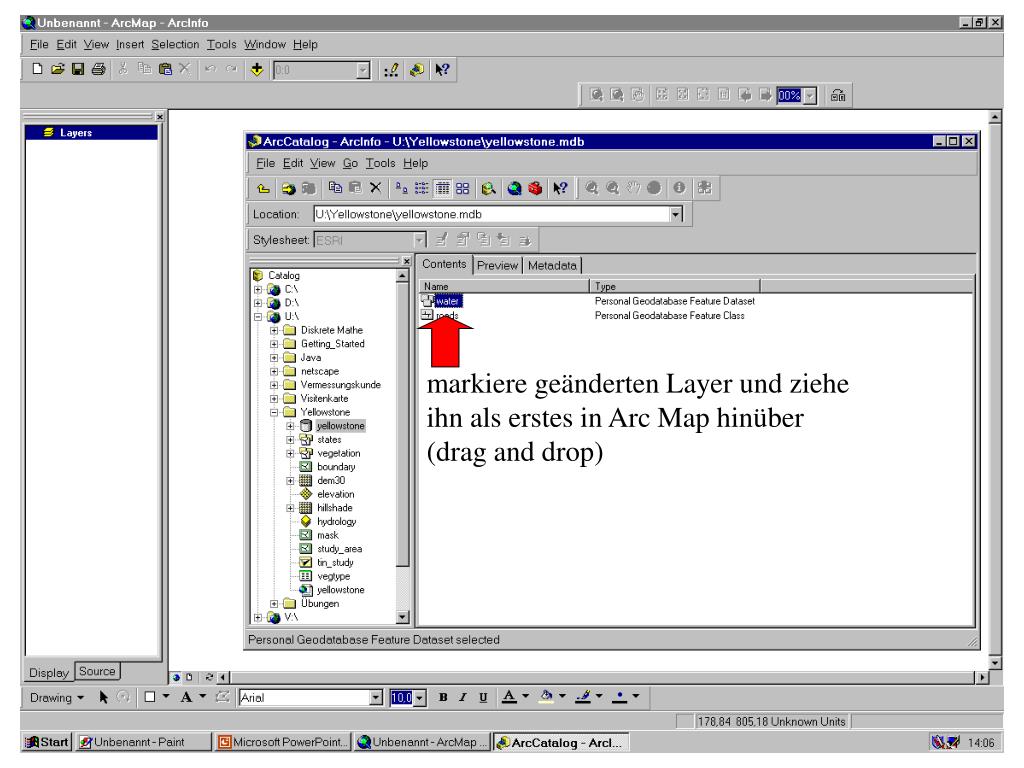Click the refresh view icon near scrollbar
Image resolution: width=1024 pixels, height=768 pixels.
pos(210,677)
